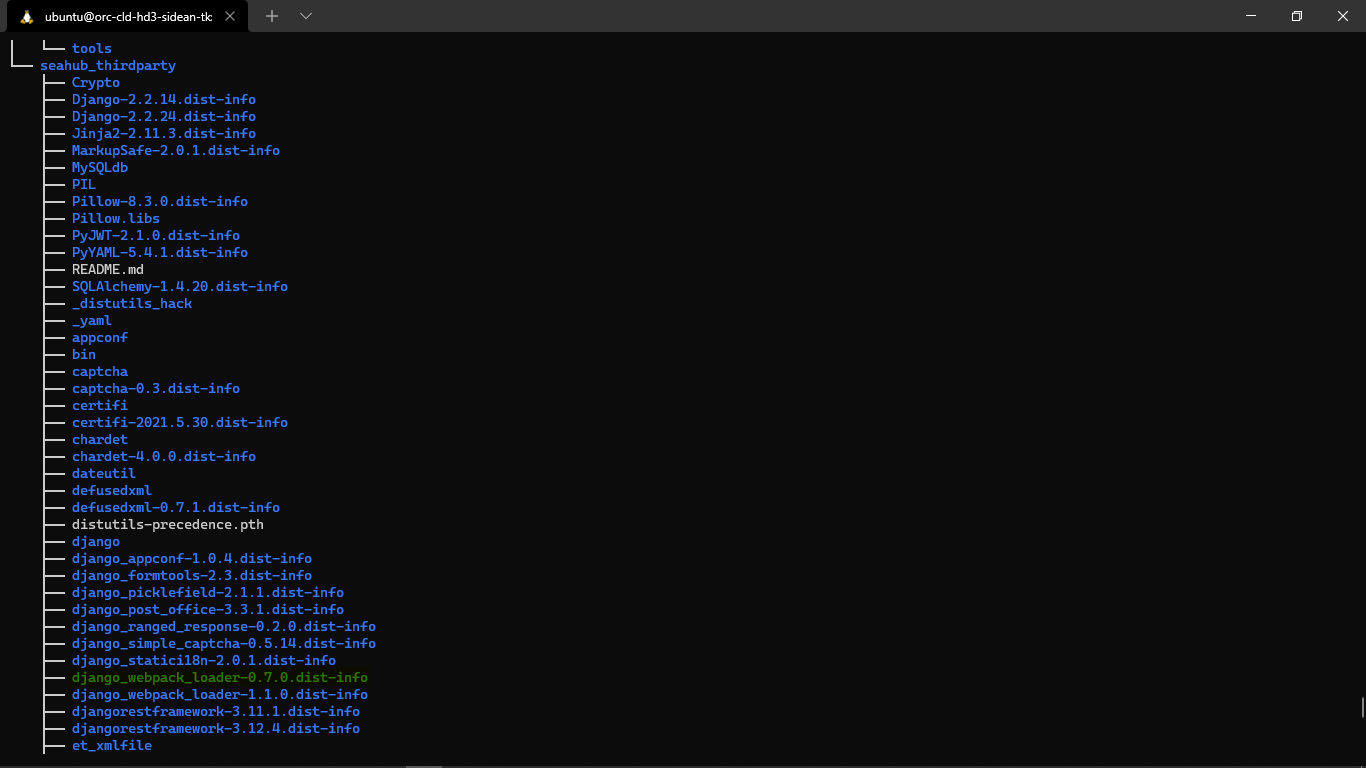Open a new terminal tab with plus button

tap(272, 16)
